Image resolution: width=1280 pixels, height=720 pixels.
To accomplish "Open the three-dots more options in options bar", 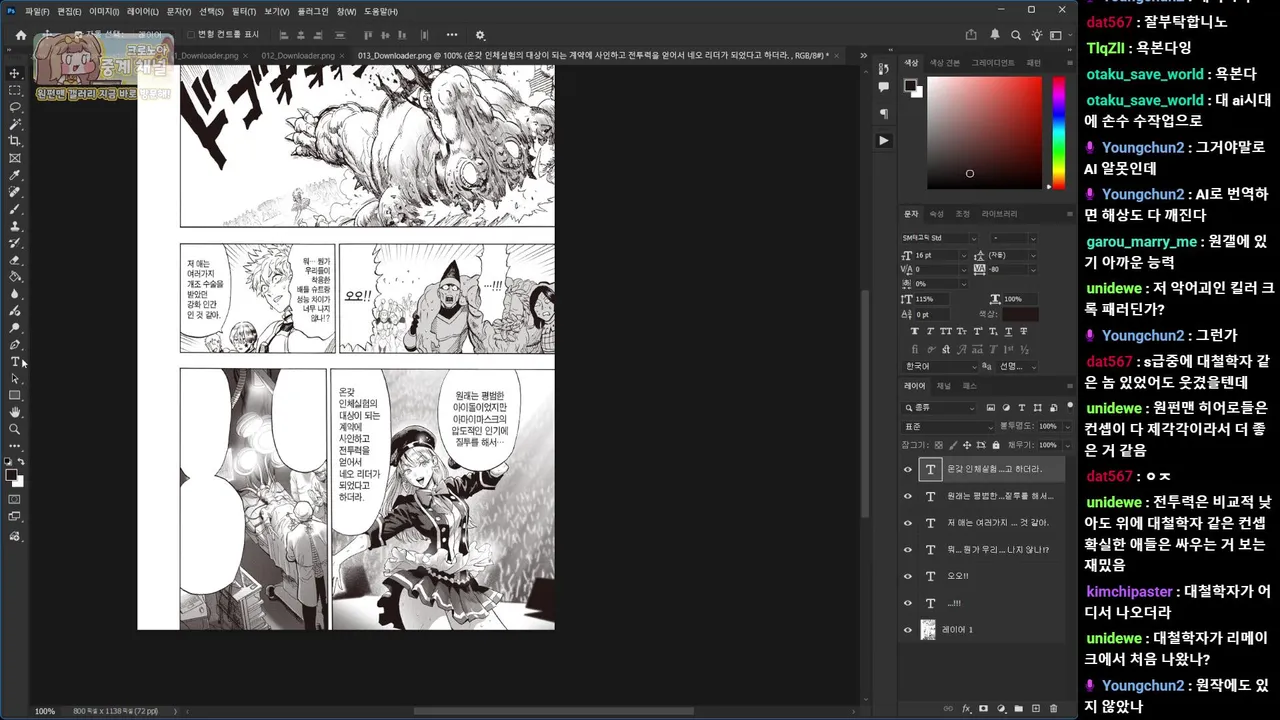I will point(452,35).
